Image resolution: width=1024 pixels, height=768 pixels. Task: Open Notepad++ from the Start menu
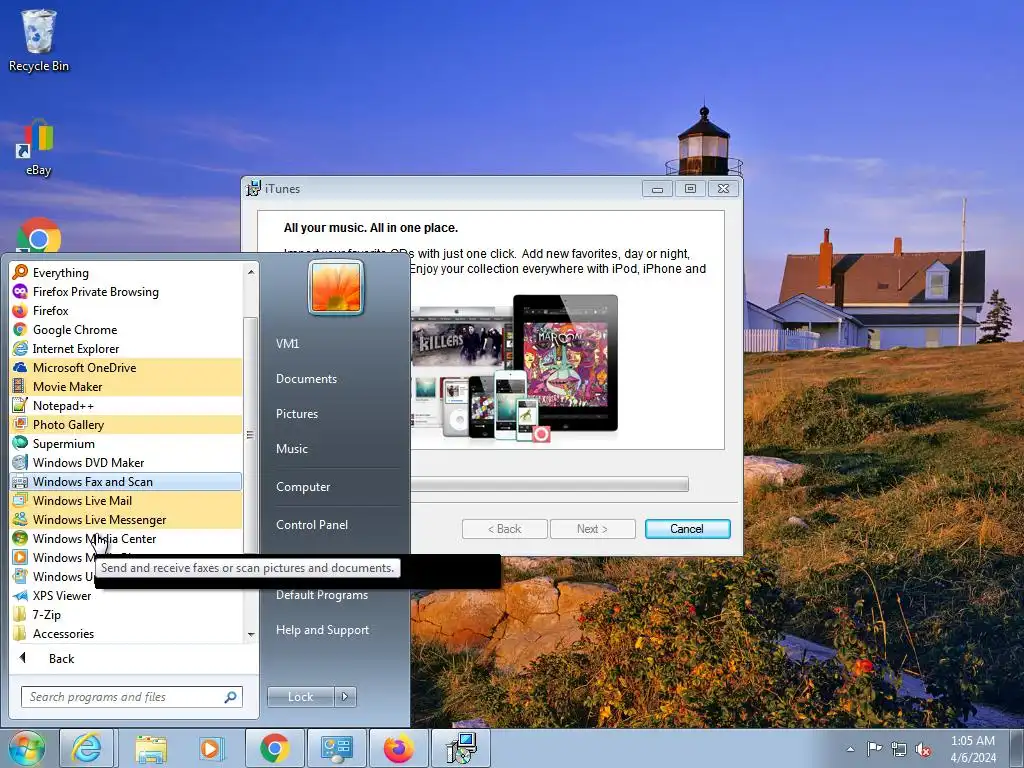coord(126,406)
